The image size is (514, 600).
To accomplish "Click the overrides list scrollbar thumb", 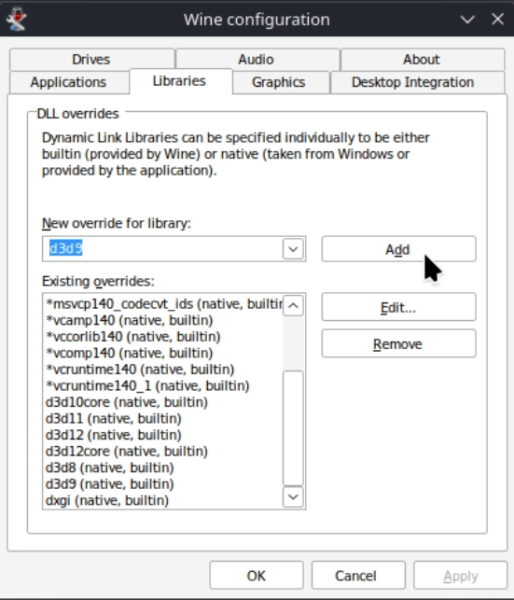I will pos(293,428).
